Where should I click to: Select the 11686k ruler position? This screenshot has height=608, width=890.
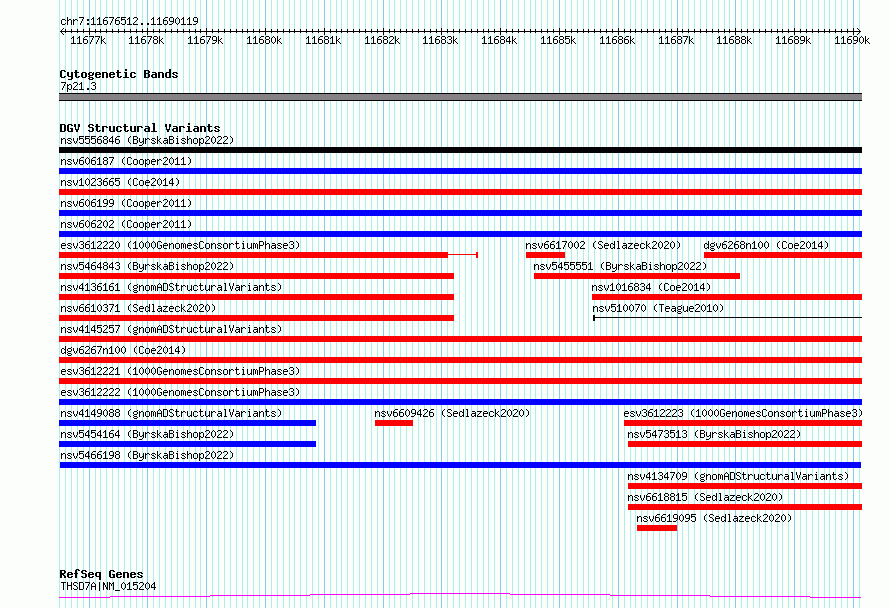click(617, 40)
